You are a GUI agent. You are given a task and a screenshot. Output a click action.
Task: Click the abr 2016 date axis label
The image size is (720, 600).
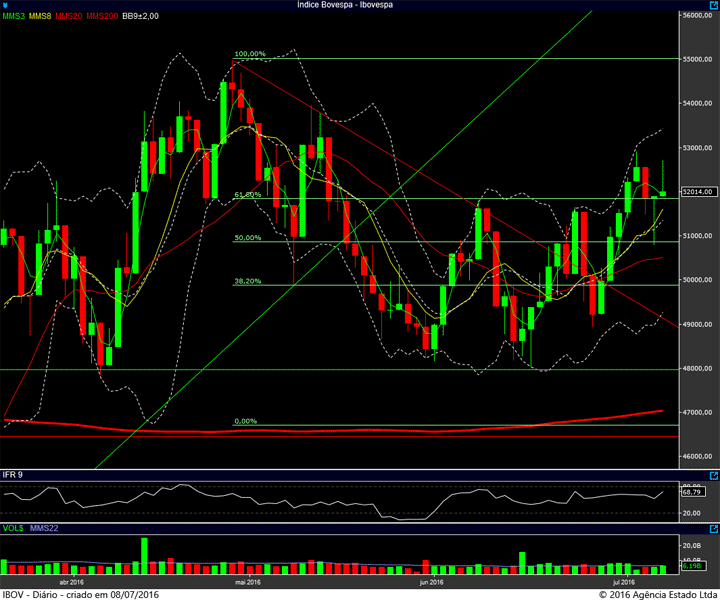72,582
